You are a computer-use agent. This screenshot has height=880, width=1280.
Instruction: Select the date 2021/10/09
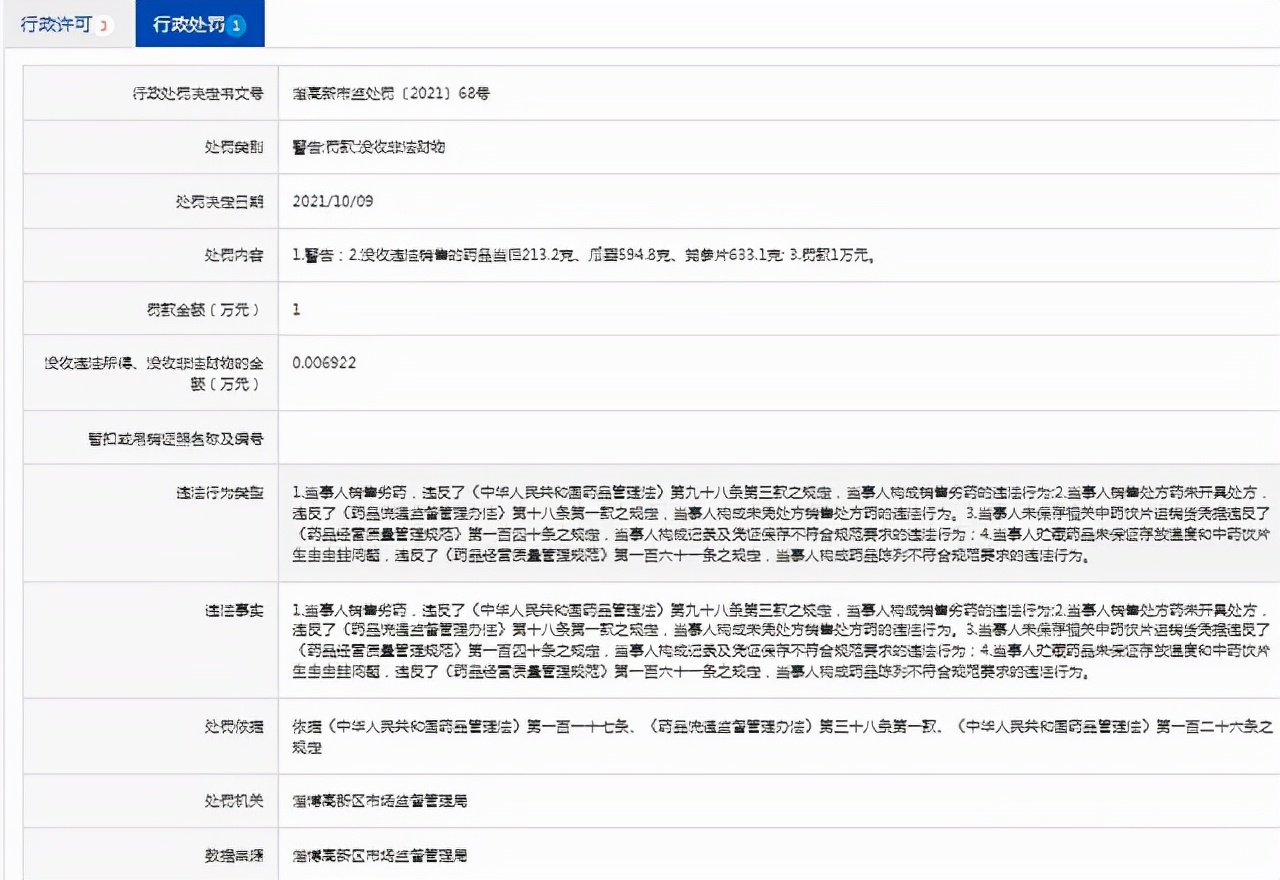coord(333,201)
